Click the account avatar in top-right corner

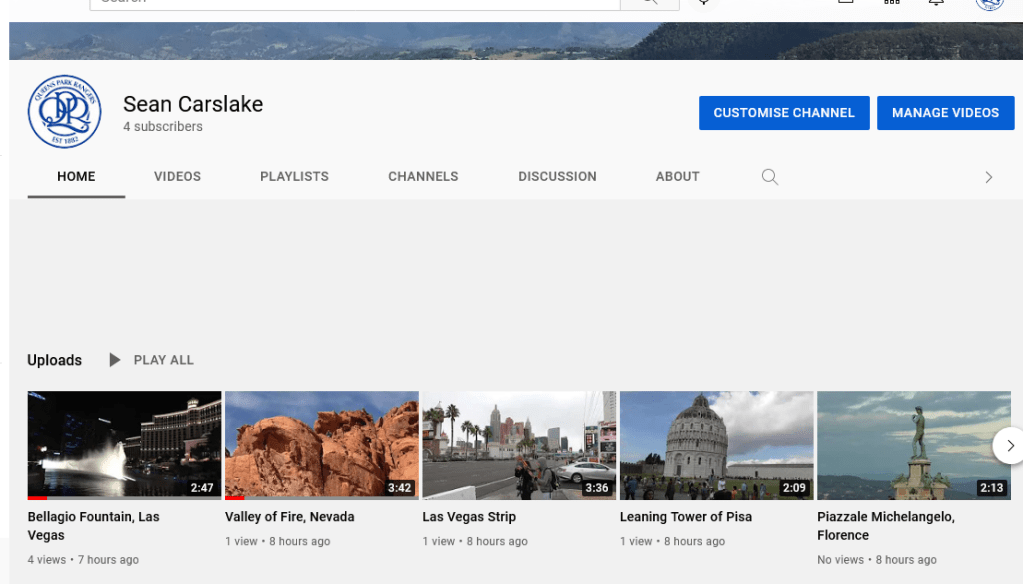pos(989,3)
